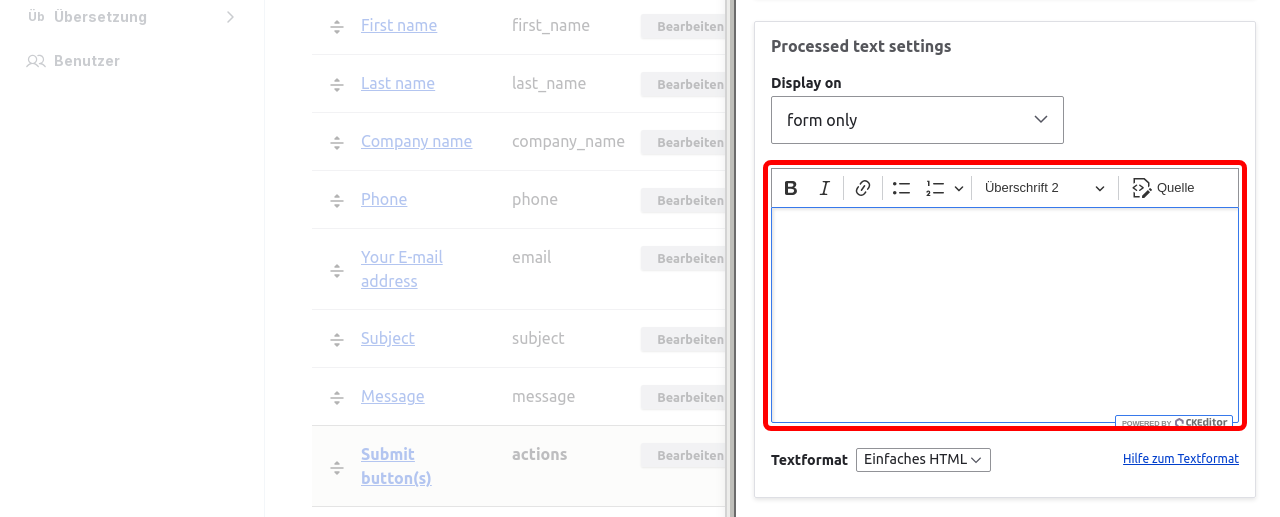Open the Company name element link
This screenshot has height=517, width=1280.
point(416,141)
